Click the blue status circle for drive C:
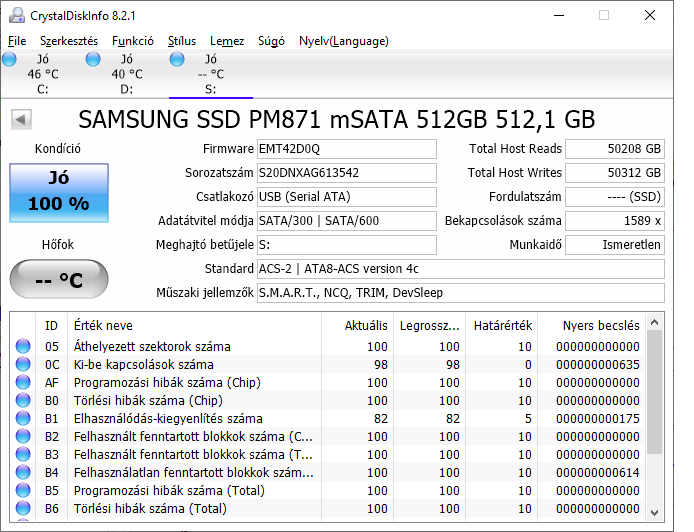 tap(9, 59)
